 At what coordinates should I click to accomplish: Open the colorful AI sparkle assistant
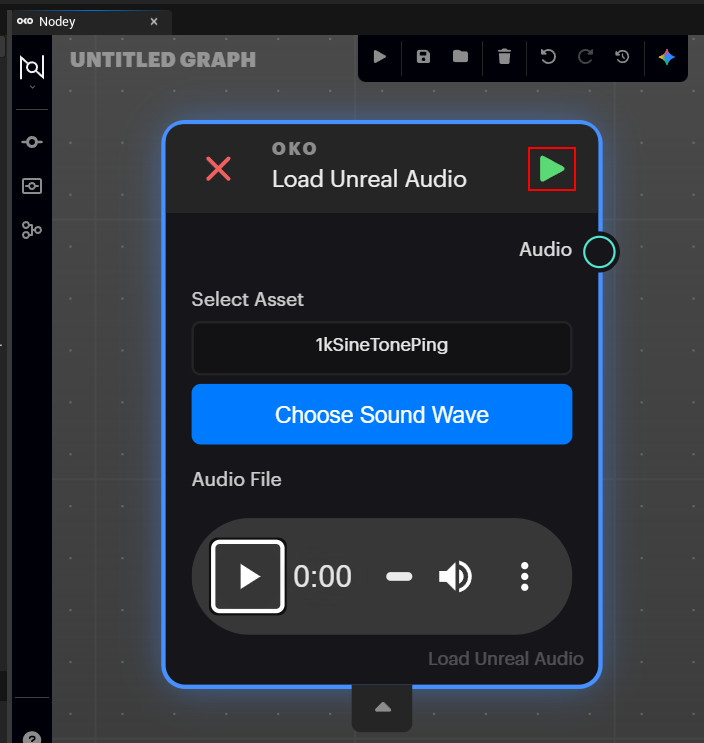pos(667,57)
